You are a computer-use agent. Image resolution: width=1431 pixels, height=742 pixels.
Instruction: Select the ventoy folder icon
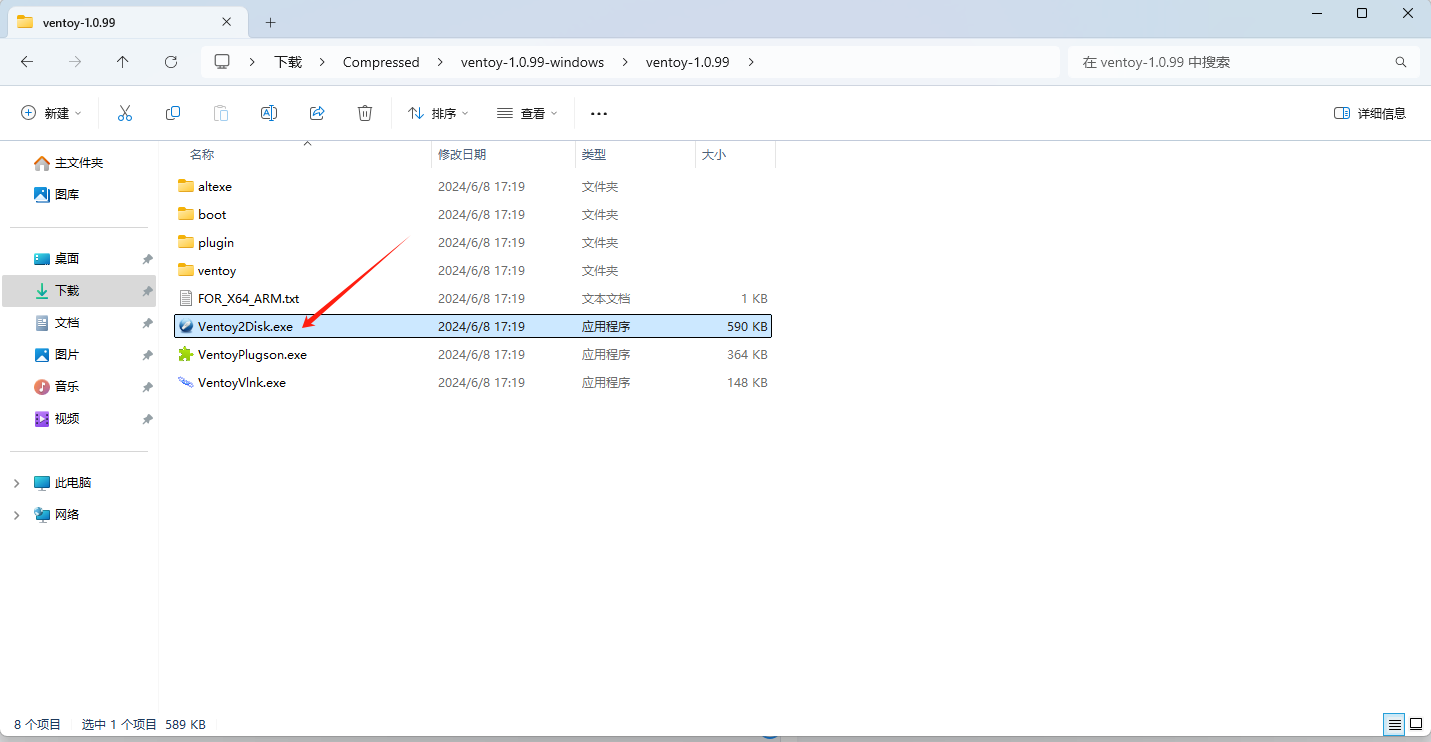pos(185,270)
